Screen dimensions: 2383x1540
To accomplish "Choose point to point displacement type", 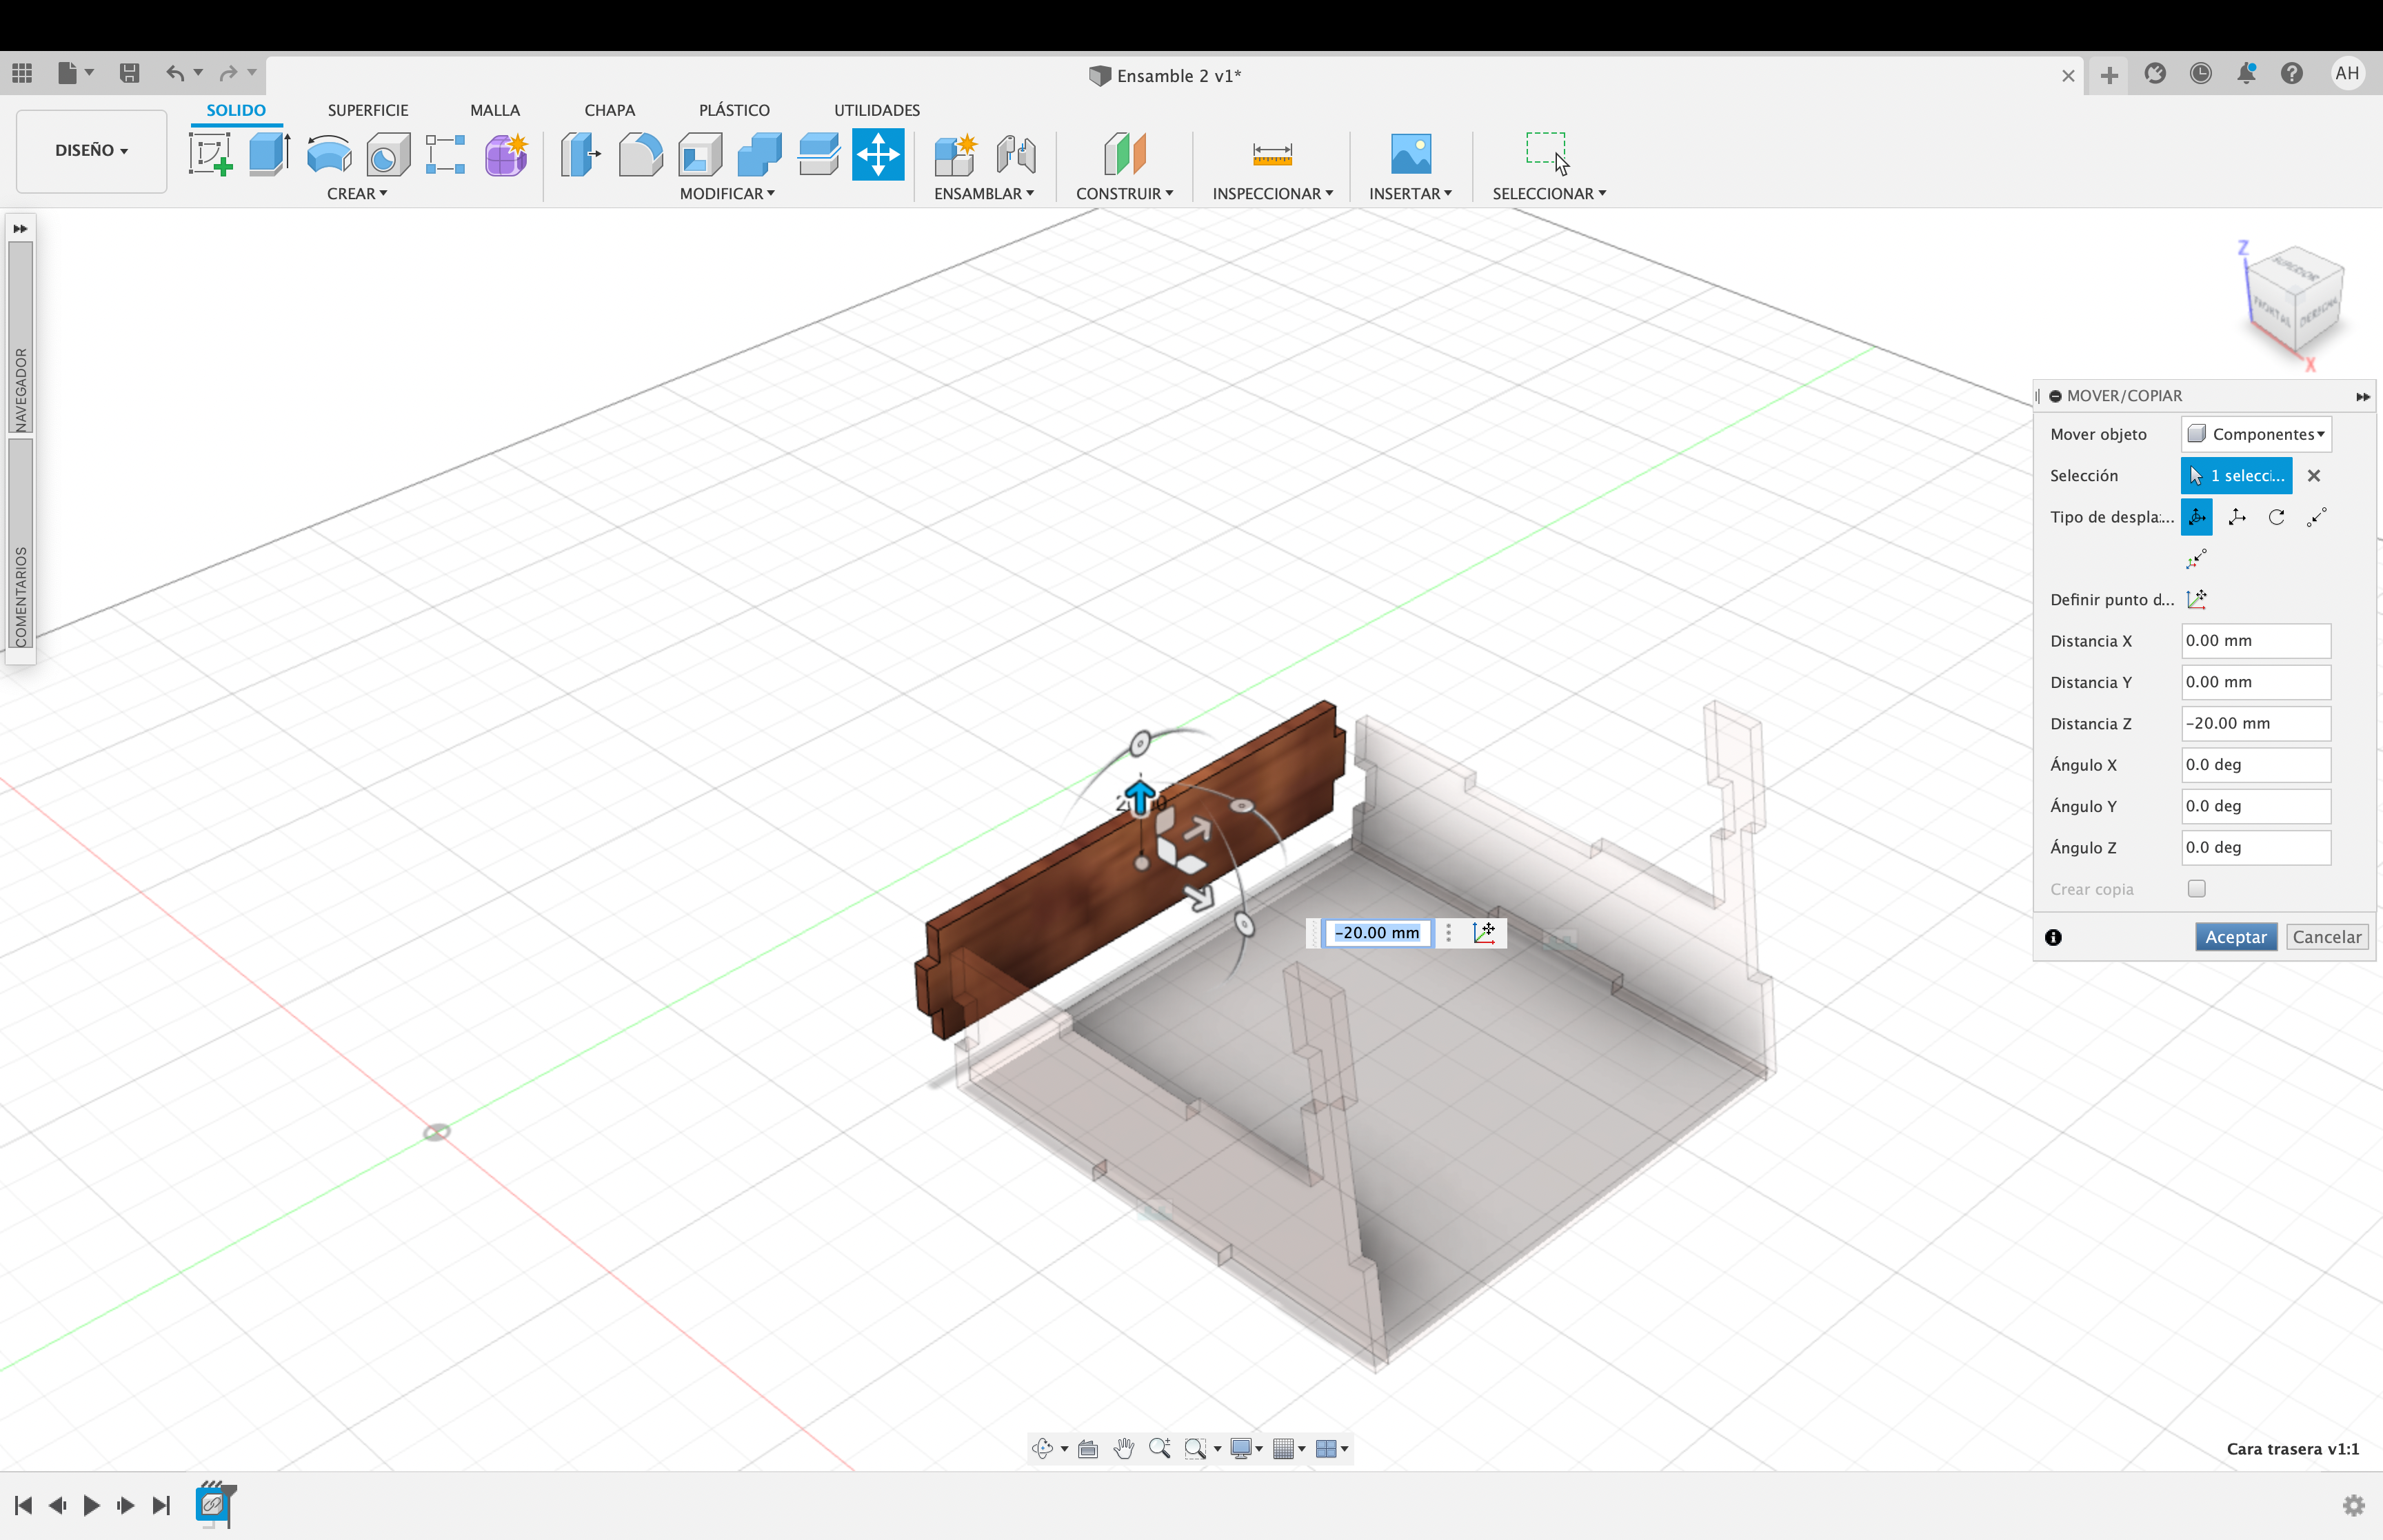I will [2317, 517].
